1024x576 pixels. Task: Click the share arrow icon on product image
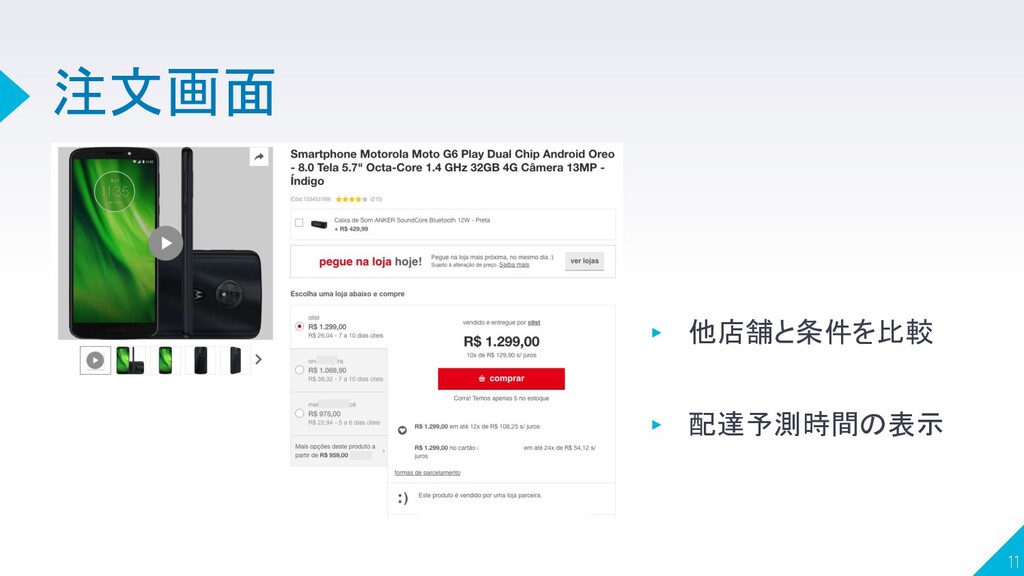(x=259, y=157)
